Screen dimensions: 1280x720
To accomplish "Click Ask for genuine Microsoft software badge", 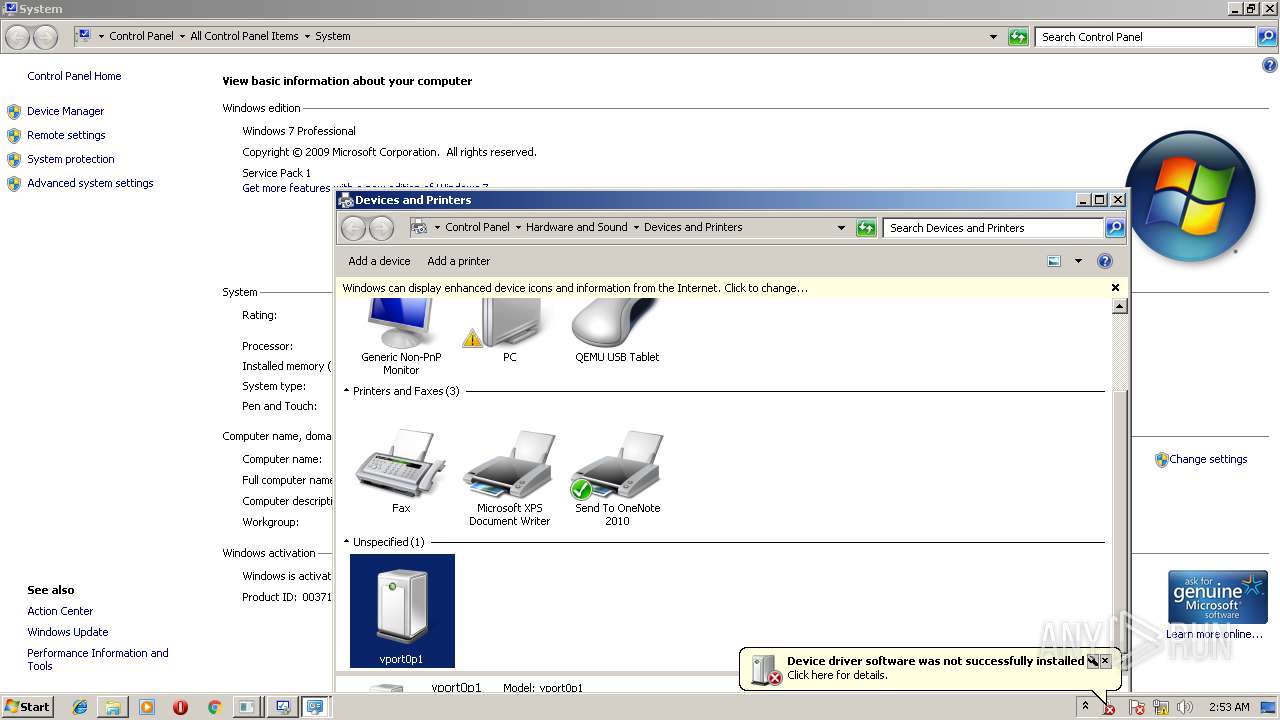I will [1218, 597].
